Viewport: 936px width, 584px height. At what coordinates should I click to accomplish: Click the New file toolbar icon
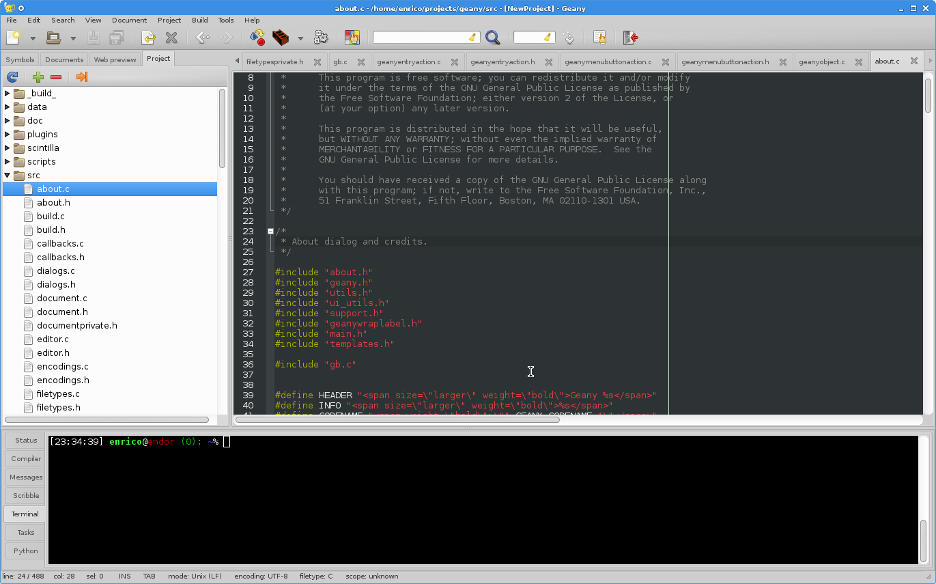point(13,38)
